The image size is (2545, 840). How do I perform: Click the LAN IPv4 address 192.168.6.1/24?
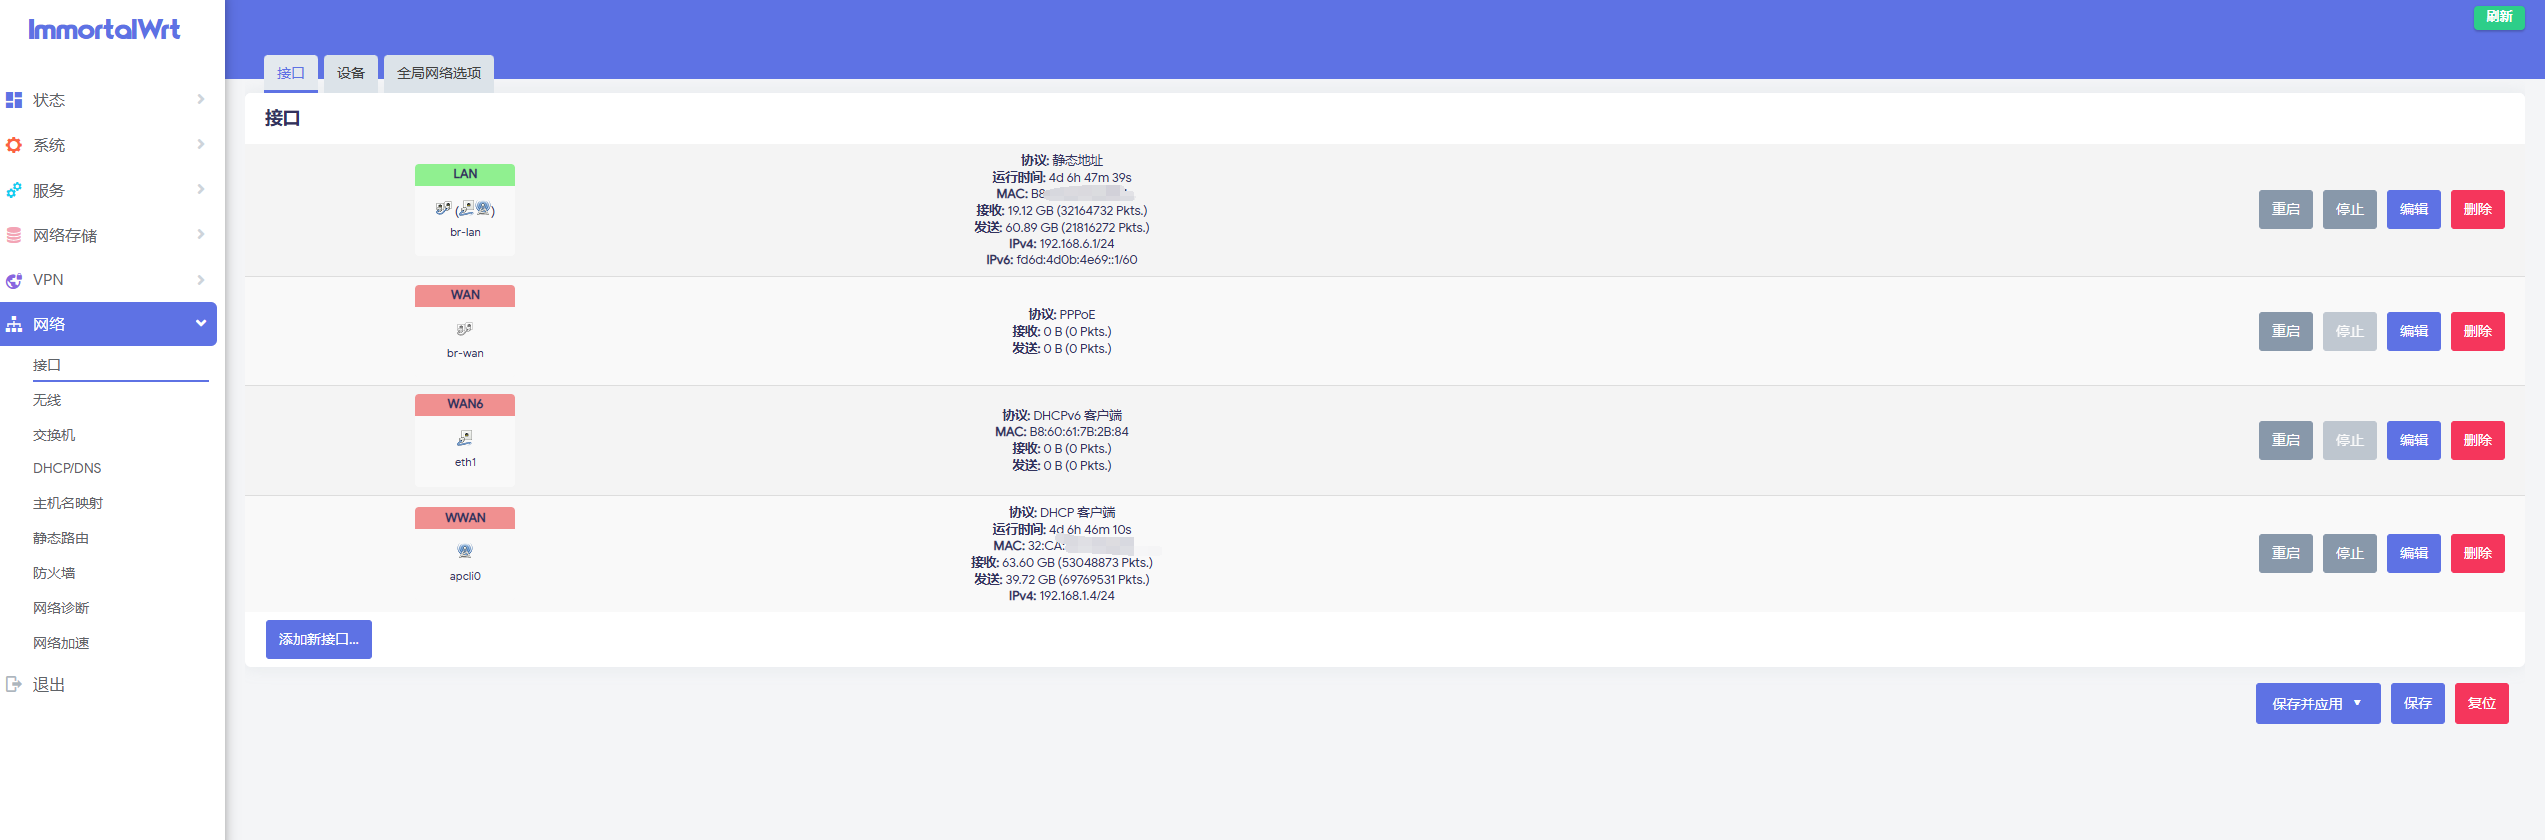coord(1076,243)
